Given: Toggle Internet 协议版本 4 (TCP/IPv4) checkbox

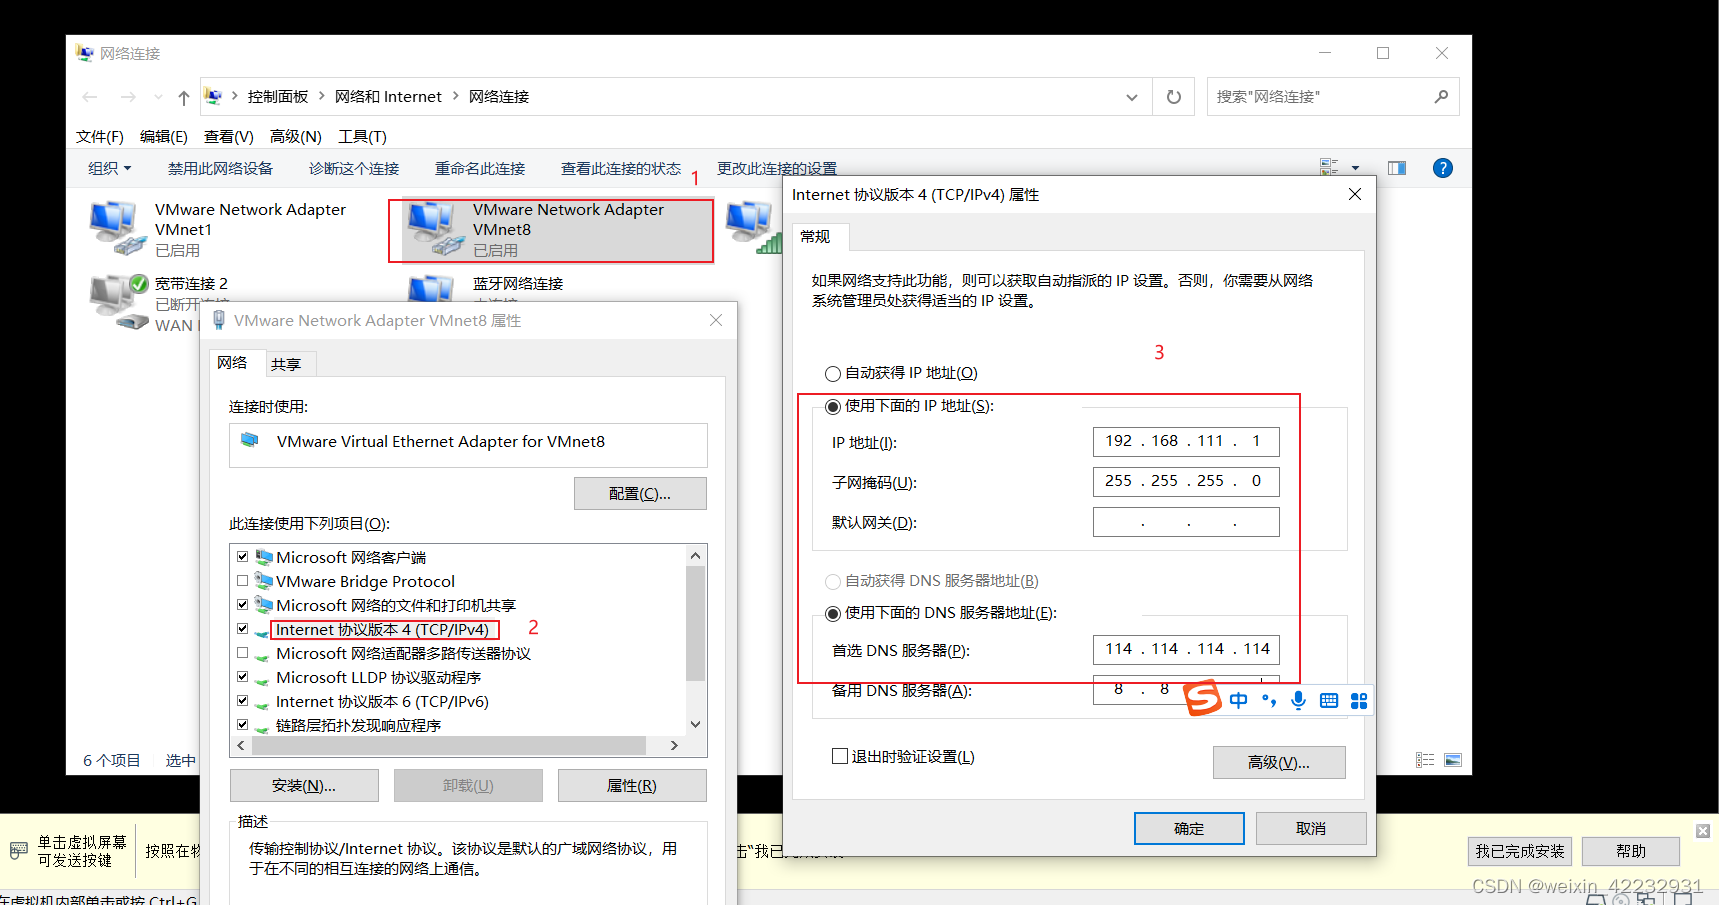Looking at the screenshot, I should click(x=242, y=628).
